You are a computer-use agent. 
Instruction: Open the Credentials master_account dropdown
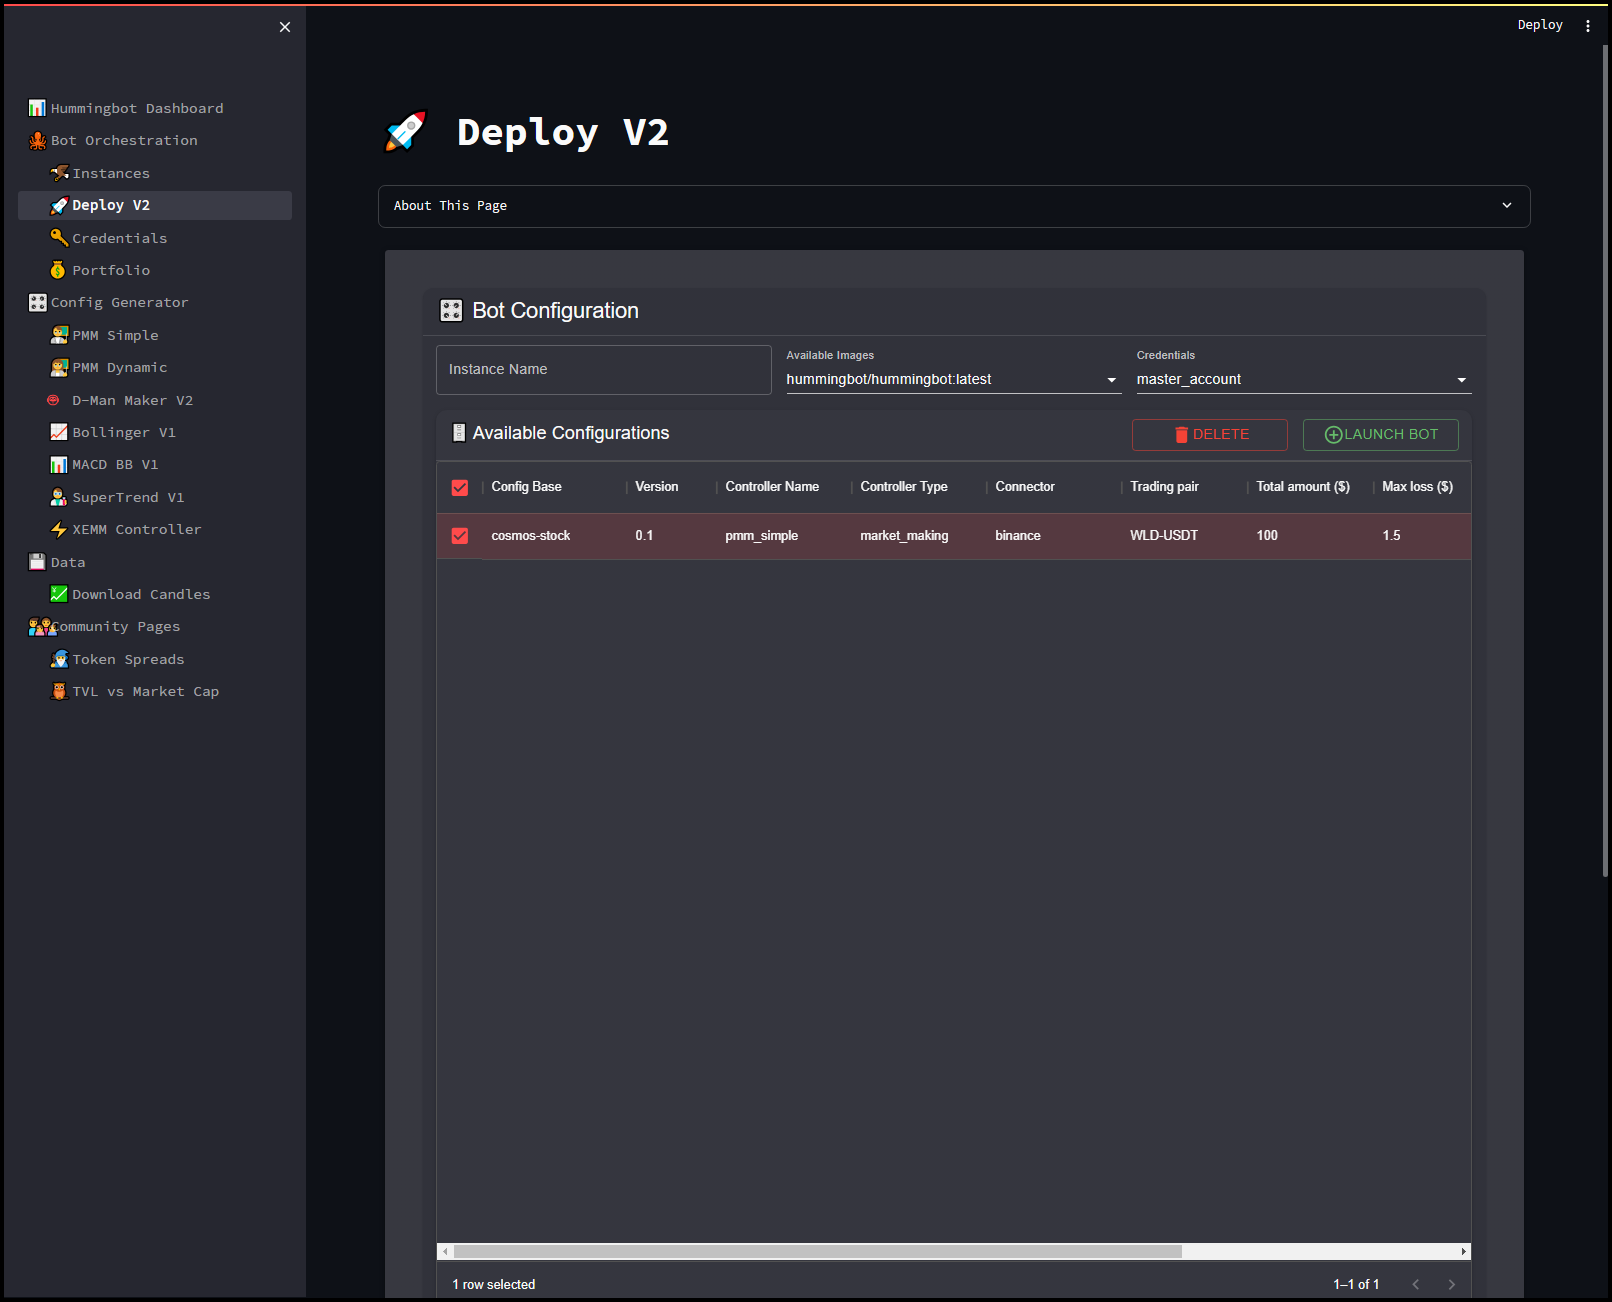1302,380
